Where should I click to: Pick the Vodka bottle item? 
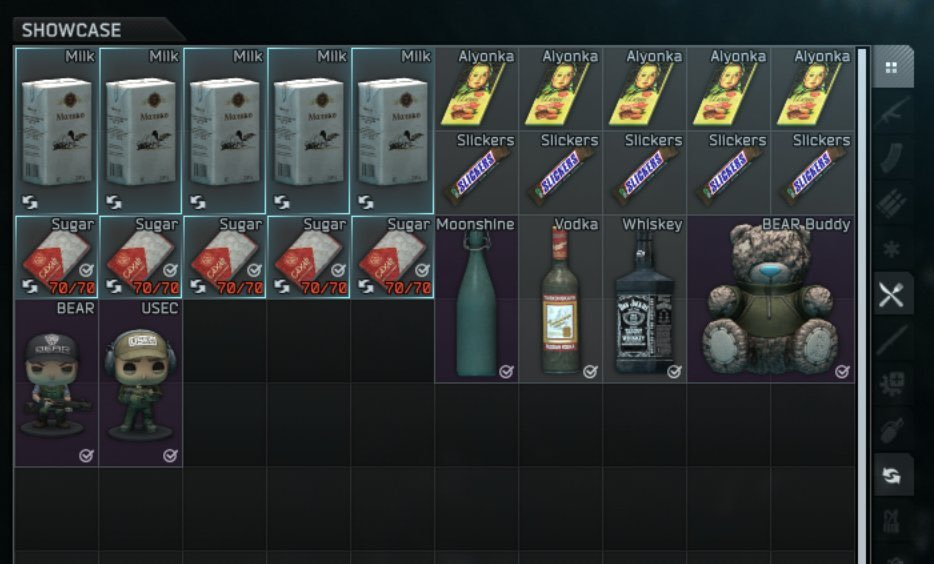(x=561, y=299)
